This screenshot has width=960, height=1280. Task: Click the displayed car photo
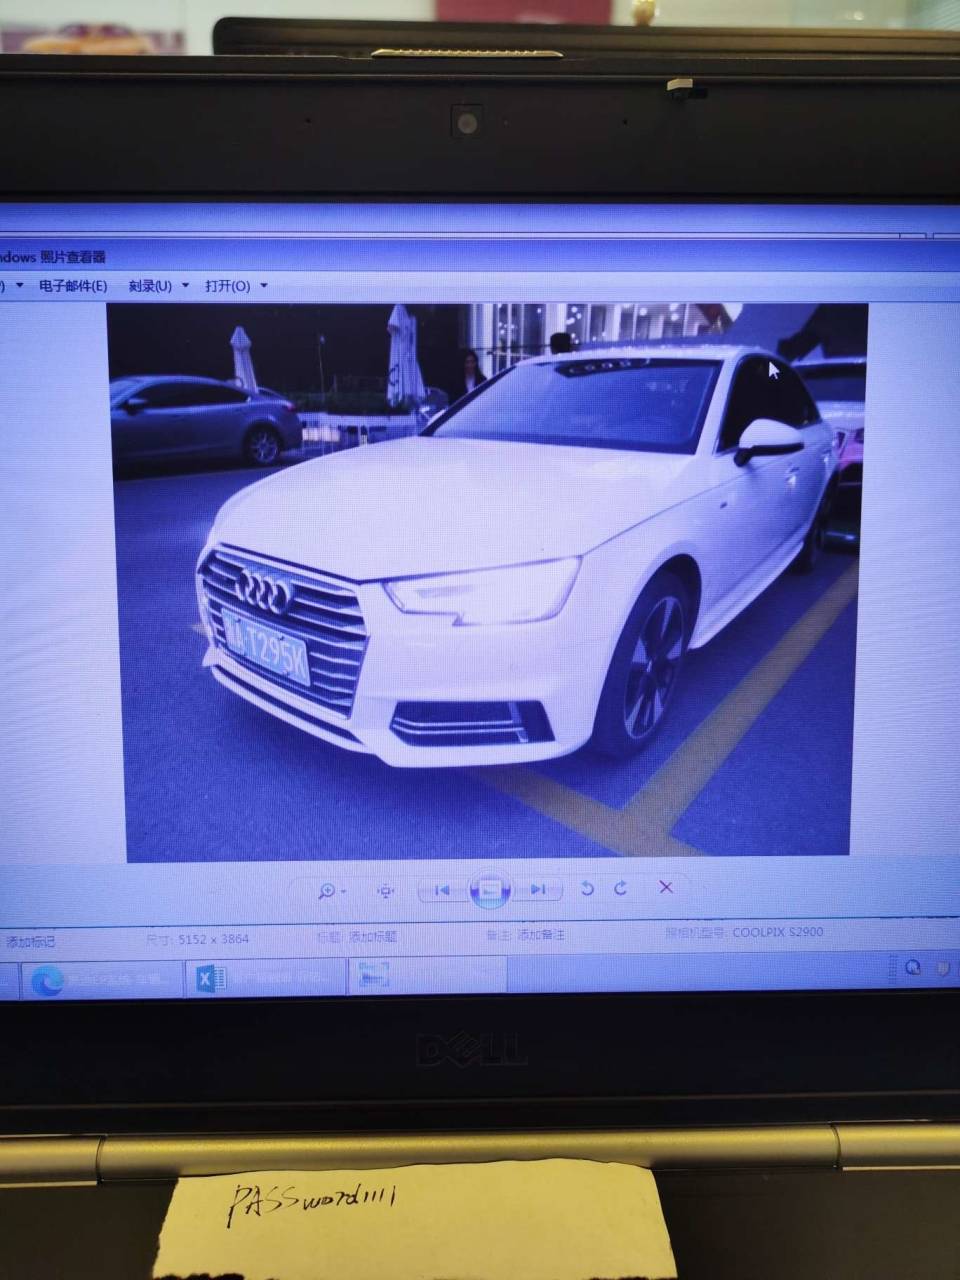487,582
